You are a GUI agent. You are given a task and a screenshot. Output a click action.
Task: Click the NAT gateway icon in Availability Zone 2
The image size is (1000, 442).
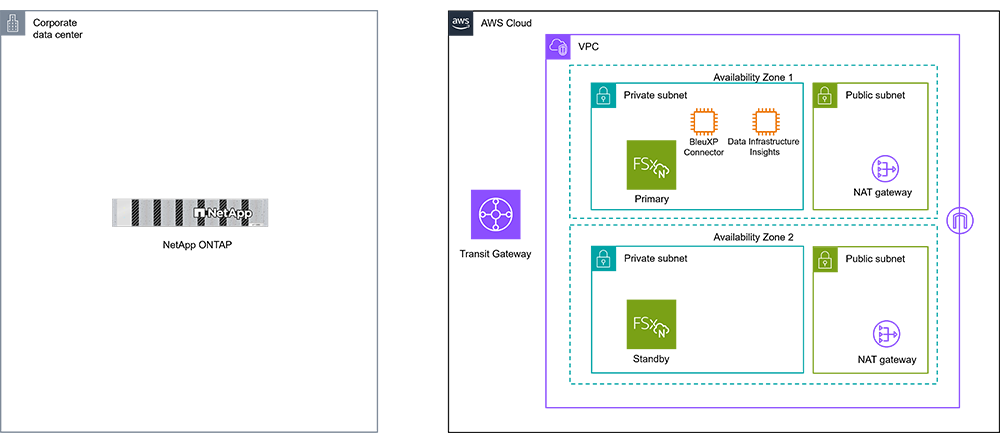pyautogui.click(x=886, y=335)
